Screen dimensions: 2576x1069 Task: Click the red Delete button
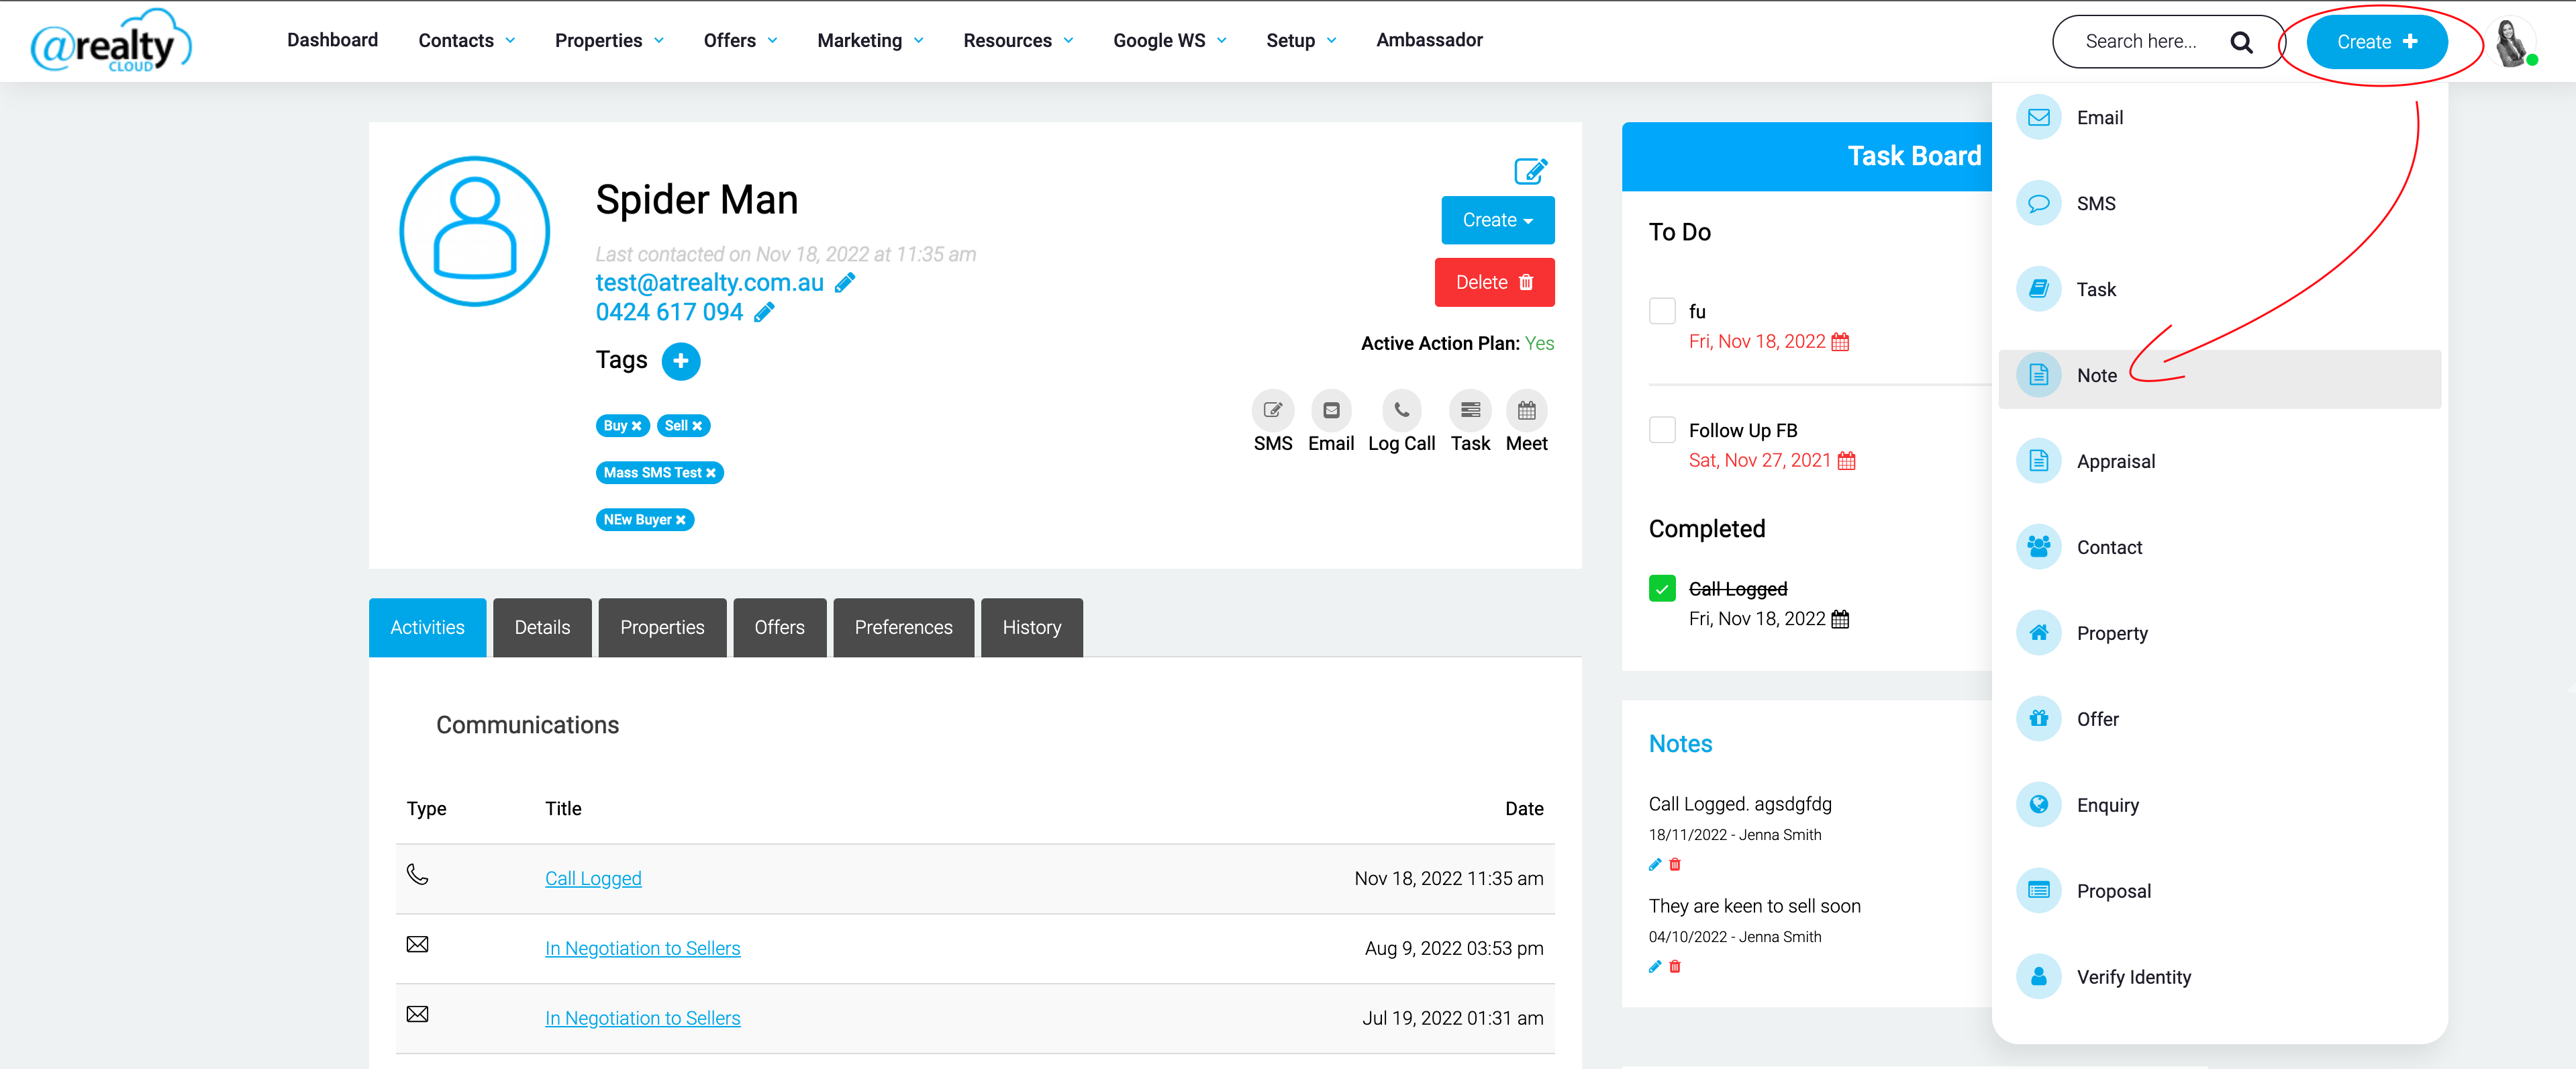(1494, 283)
